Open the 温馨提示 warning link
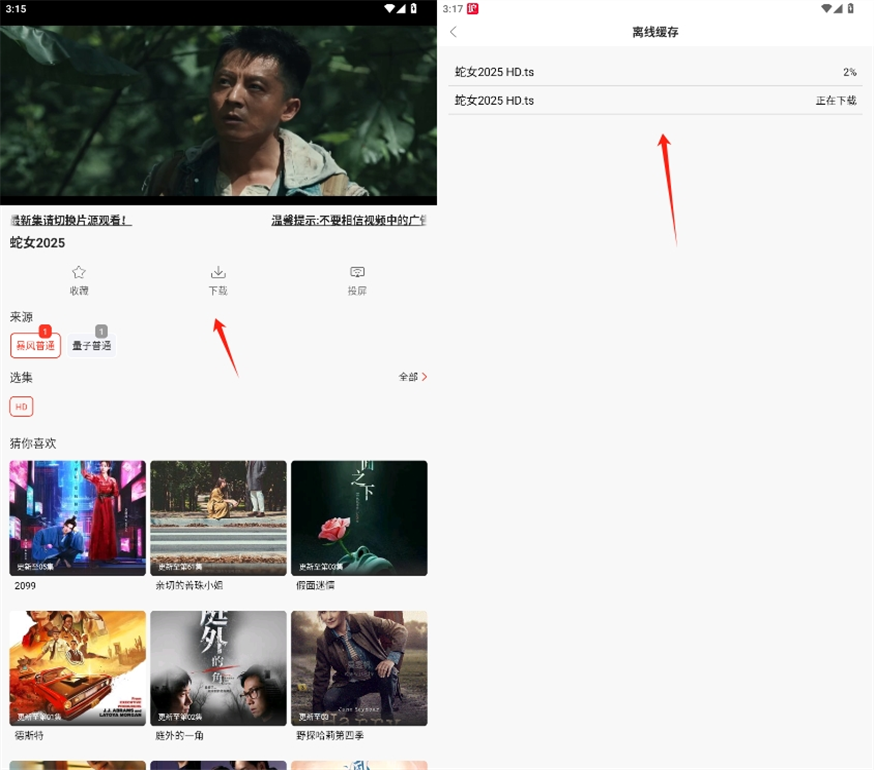Viewport: 874px width, 770px height. coord(349,220)
